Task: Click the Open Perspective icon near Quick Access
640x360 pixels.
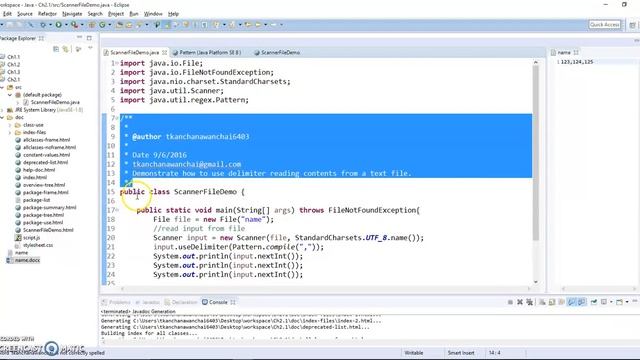Action: (632, 25)
